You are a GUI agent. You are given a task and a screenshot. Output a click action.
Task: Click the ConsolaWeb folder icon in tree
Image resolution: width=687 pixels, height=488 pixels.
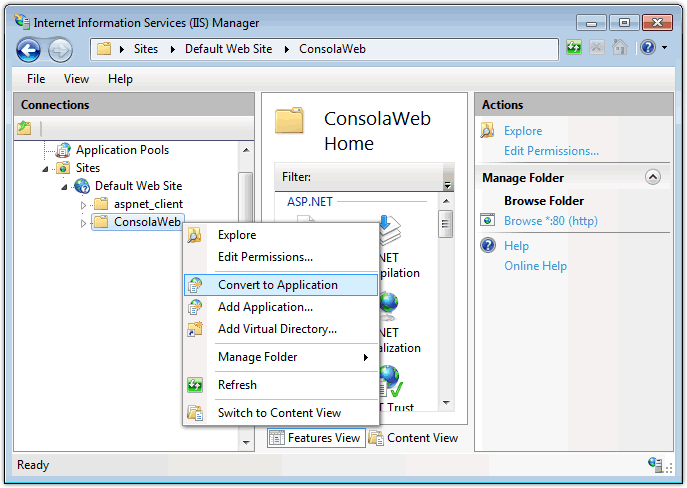[101, 222]
